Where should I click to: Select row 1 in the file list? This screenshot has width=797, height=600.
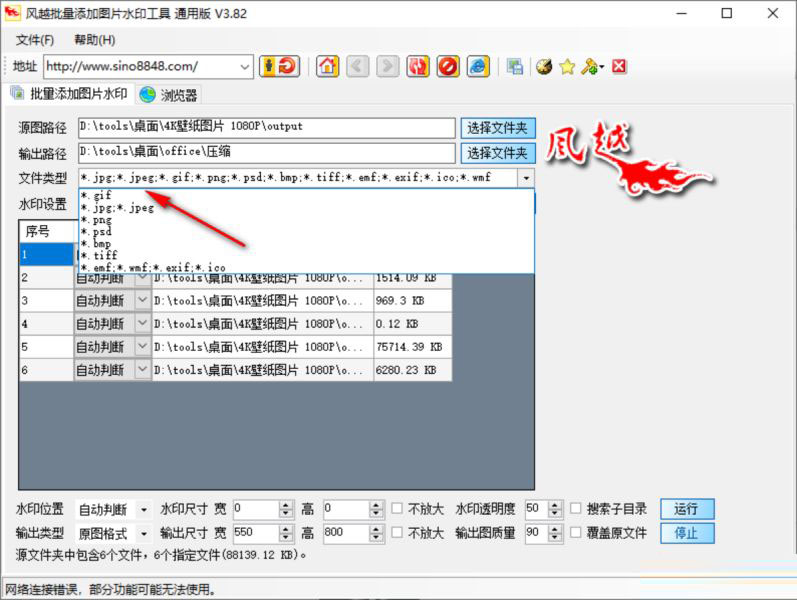47,254
